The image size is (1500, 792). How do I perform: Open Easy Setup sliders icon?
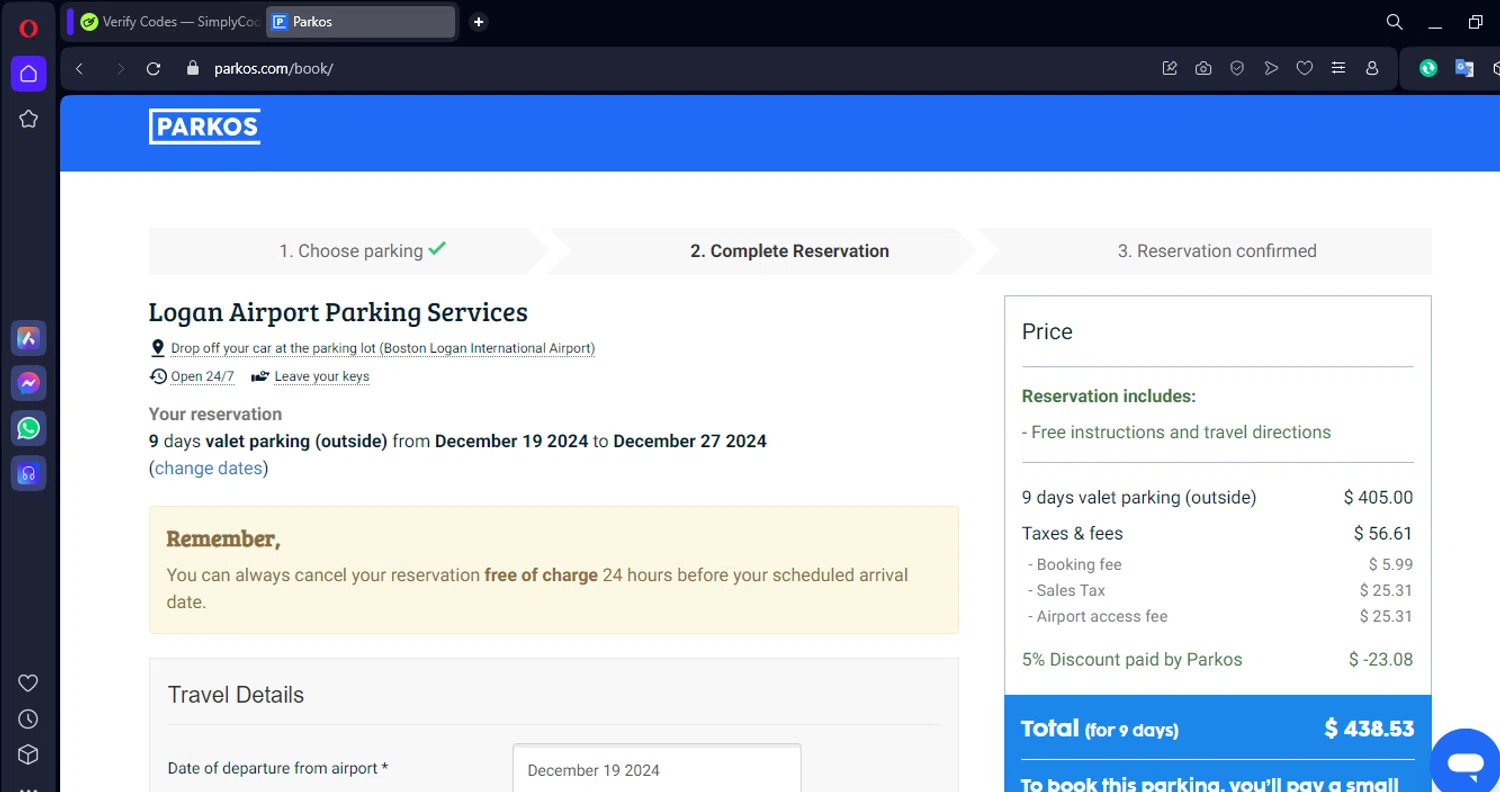(x=1338, y=68)
